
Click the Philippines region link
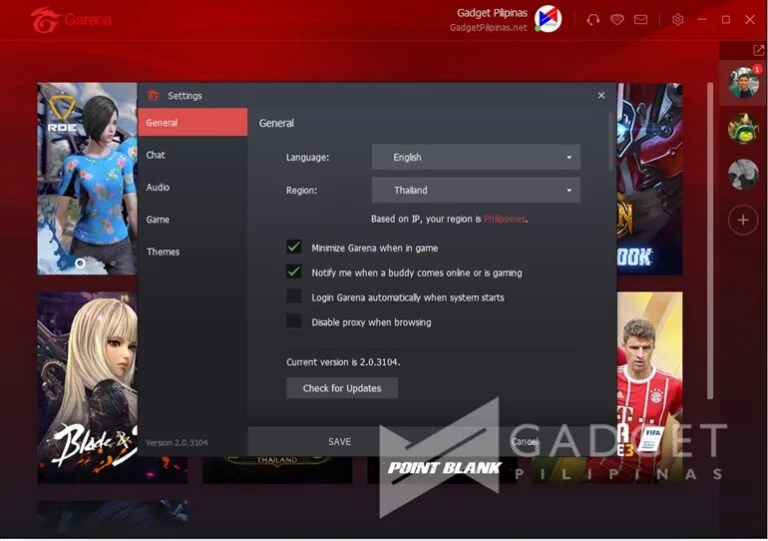504,219
